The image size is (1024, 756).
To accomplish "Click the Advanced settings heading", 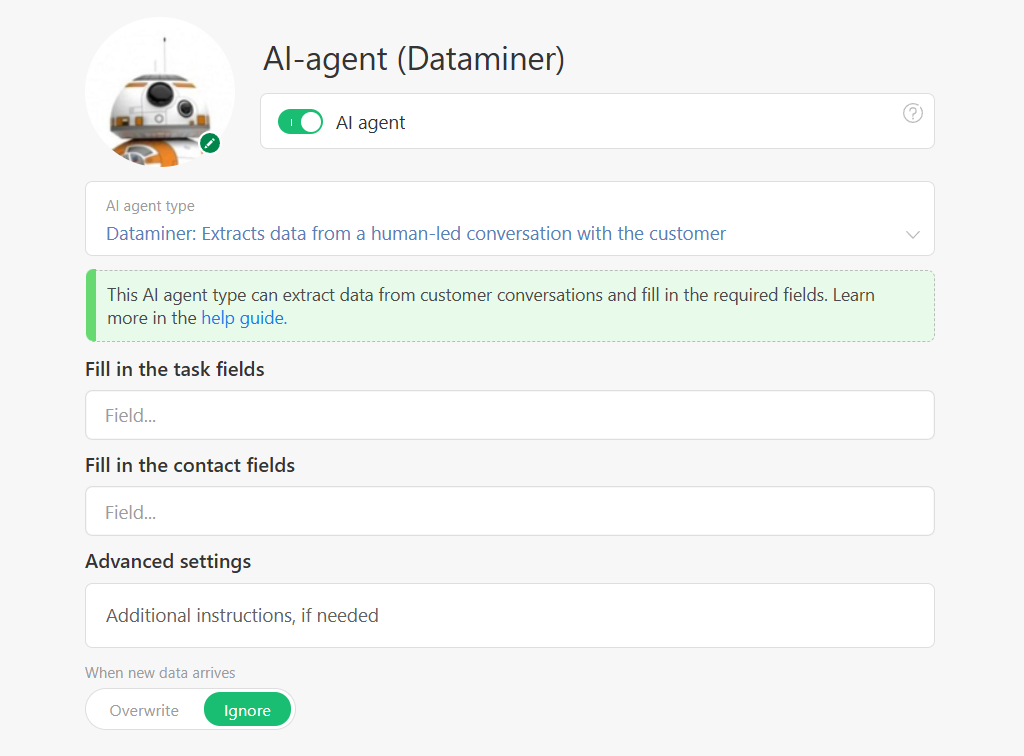I will tap(168, 561).
